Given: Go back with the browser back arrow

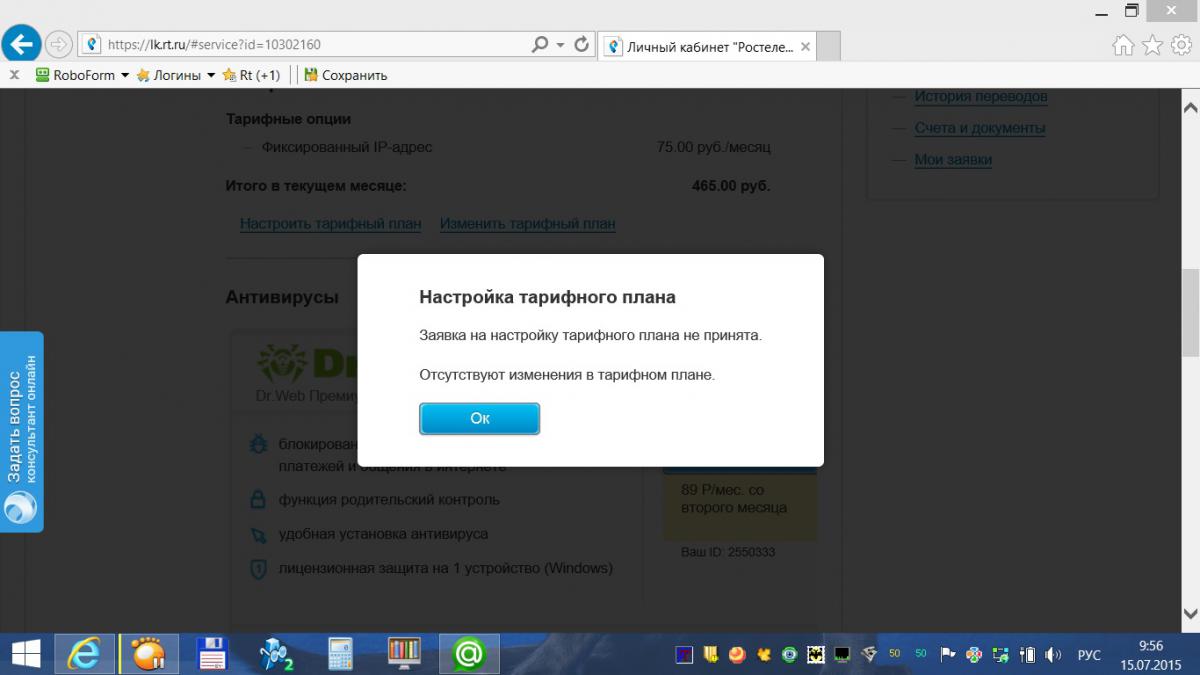Looking at the screenshot, I should 22,44.
